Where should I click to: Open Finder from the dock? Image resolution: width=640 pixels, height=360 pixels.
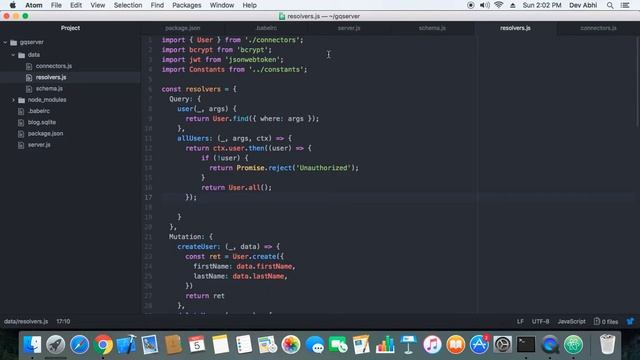click(32, 344)
